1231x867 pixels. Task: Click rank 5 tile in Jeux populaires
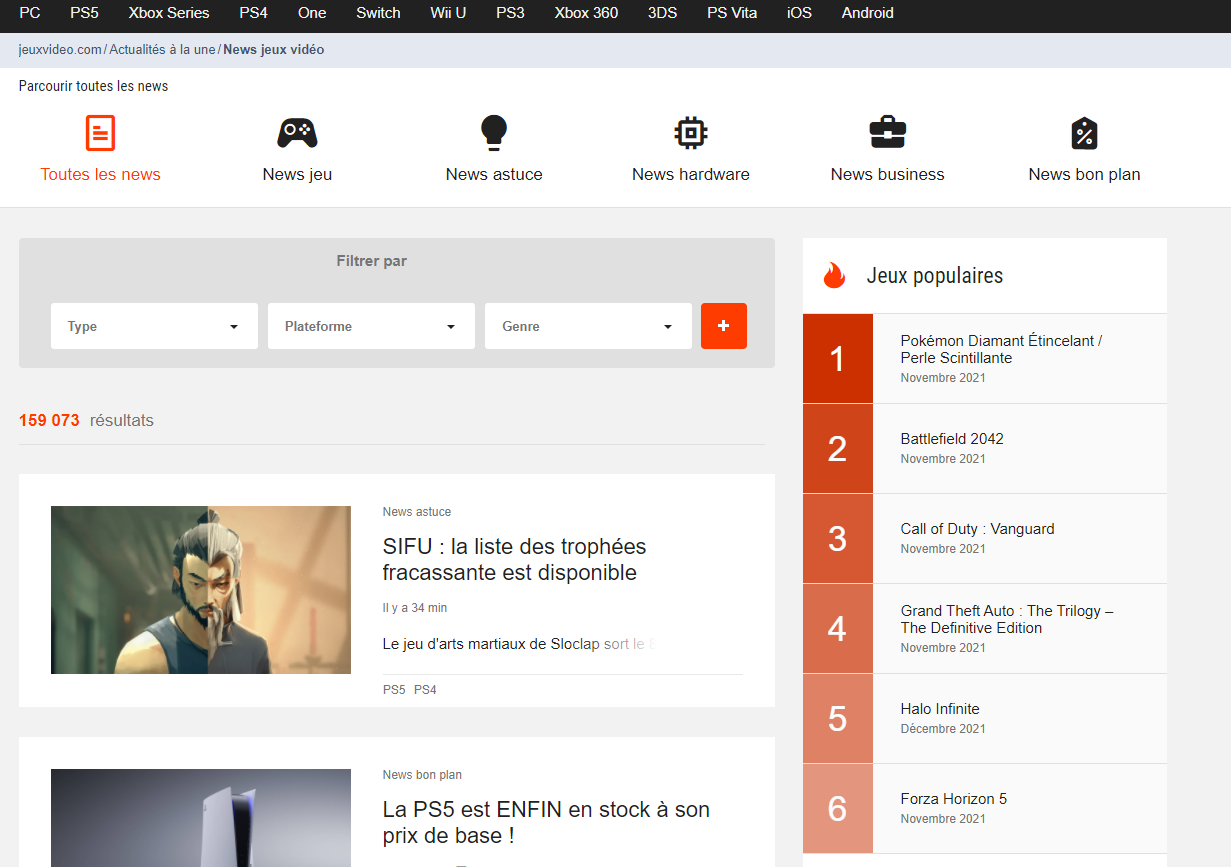pyautogui.click(x=838, y=719)
